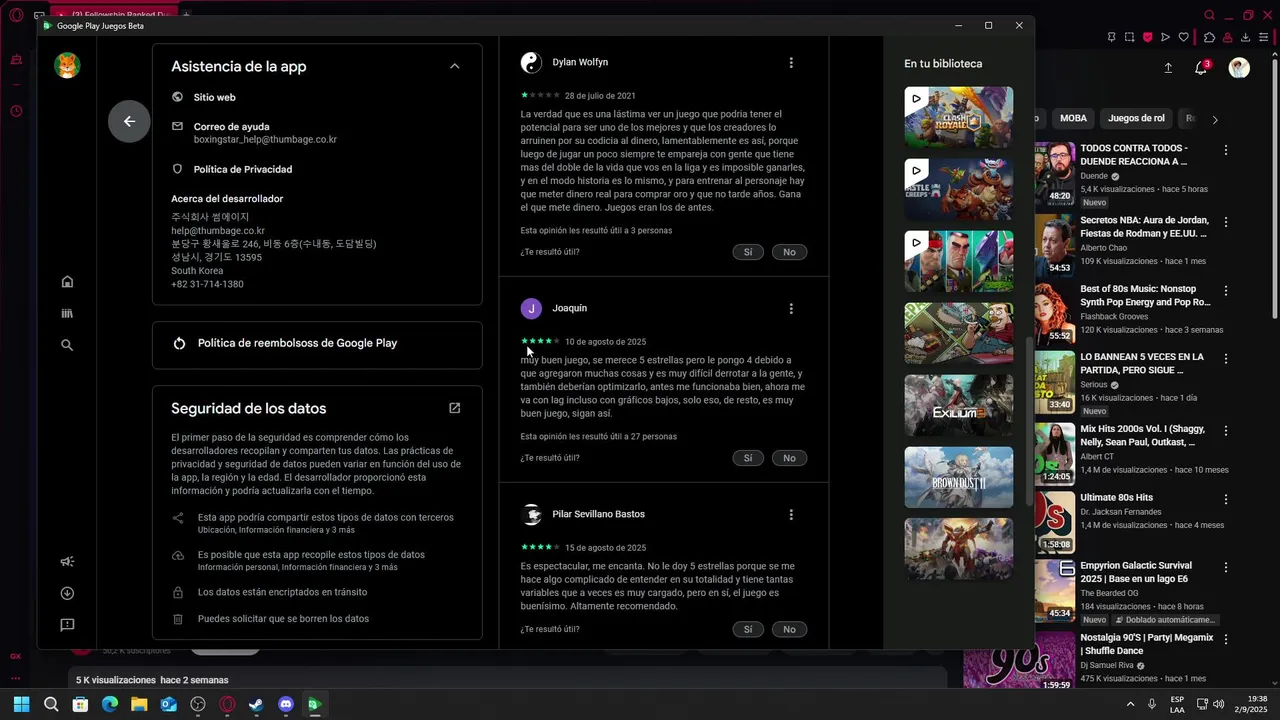Image resolution: width=1280 pixels, height=720 pixels.
Task: Open Clash Royale thumbnail in library
Action: [x=958, y=117]
